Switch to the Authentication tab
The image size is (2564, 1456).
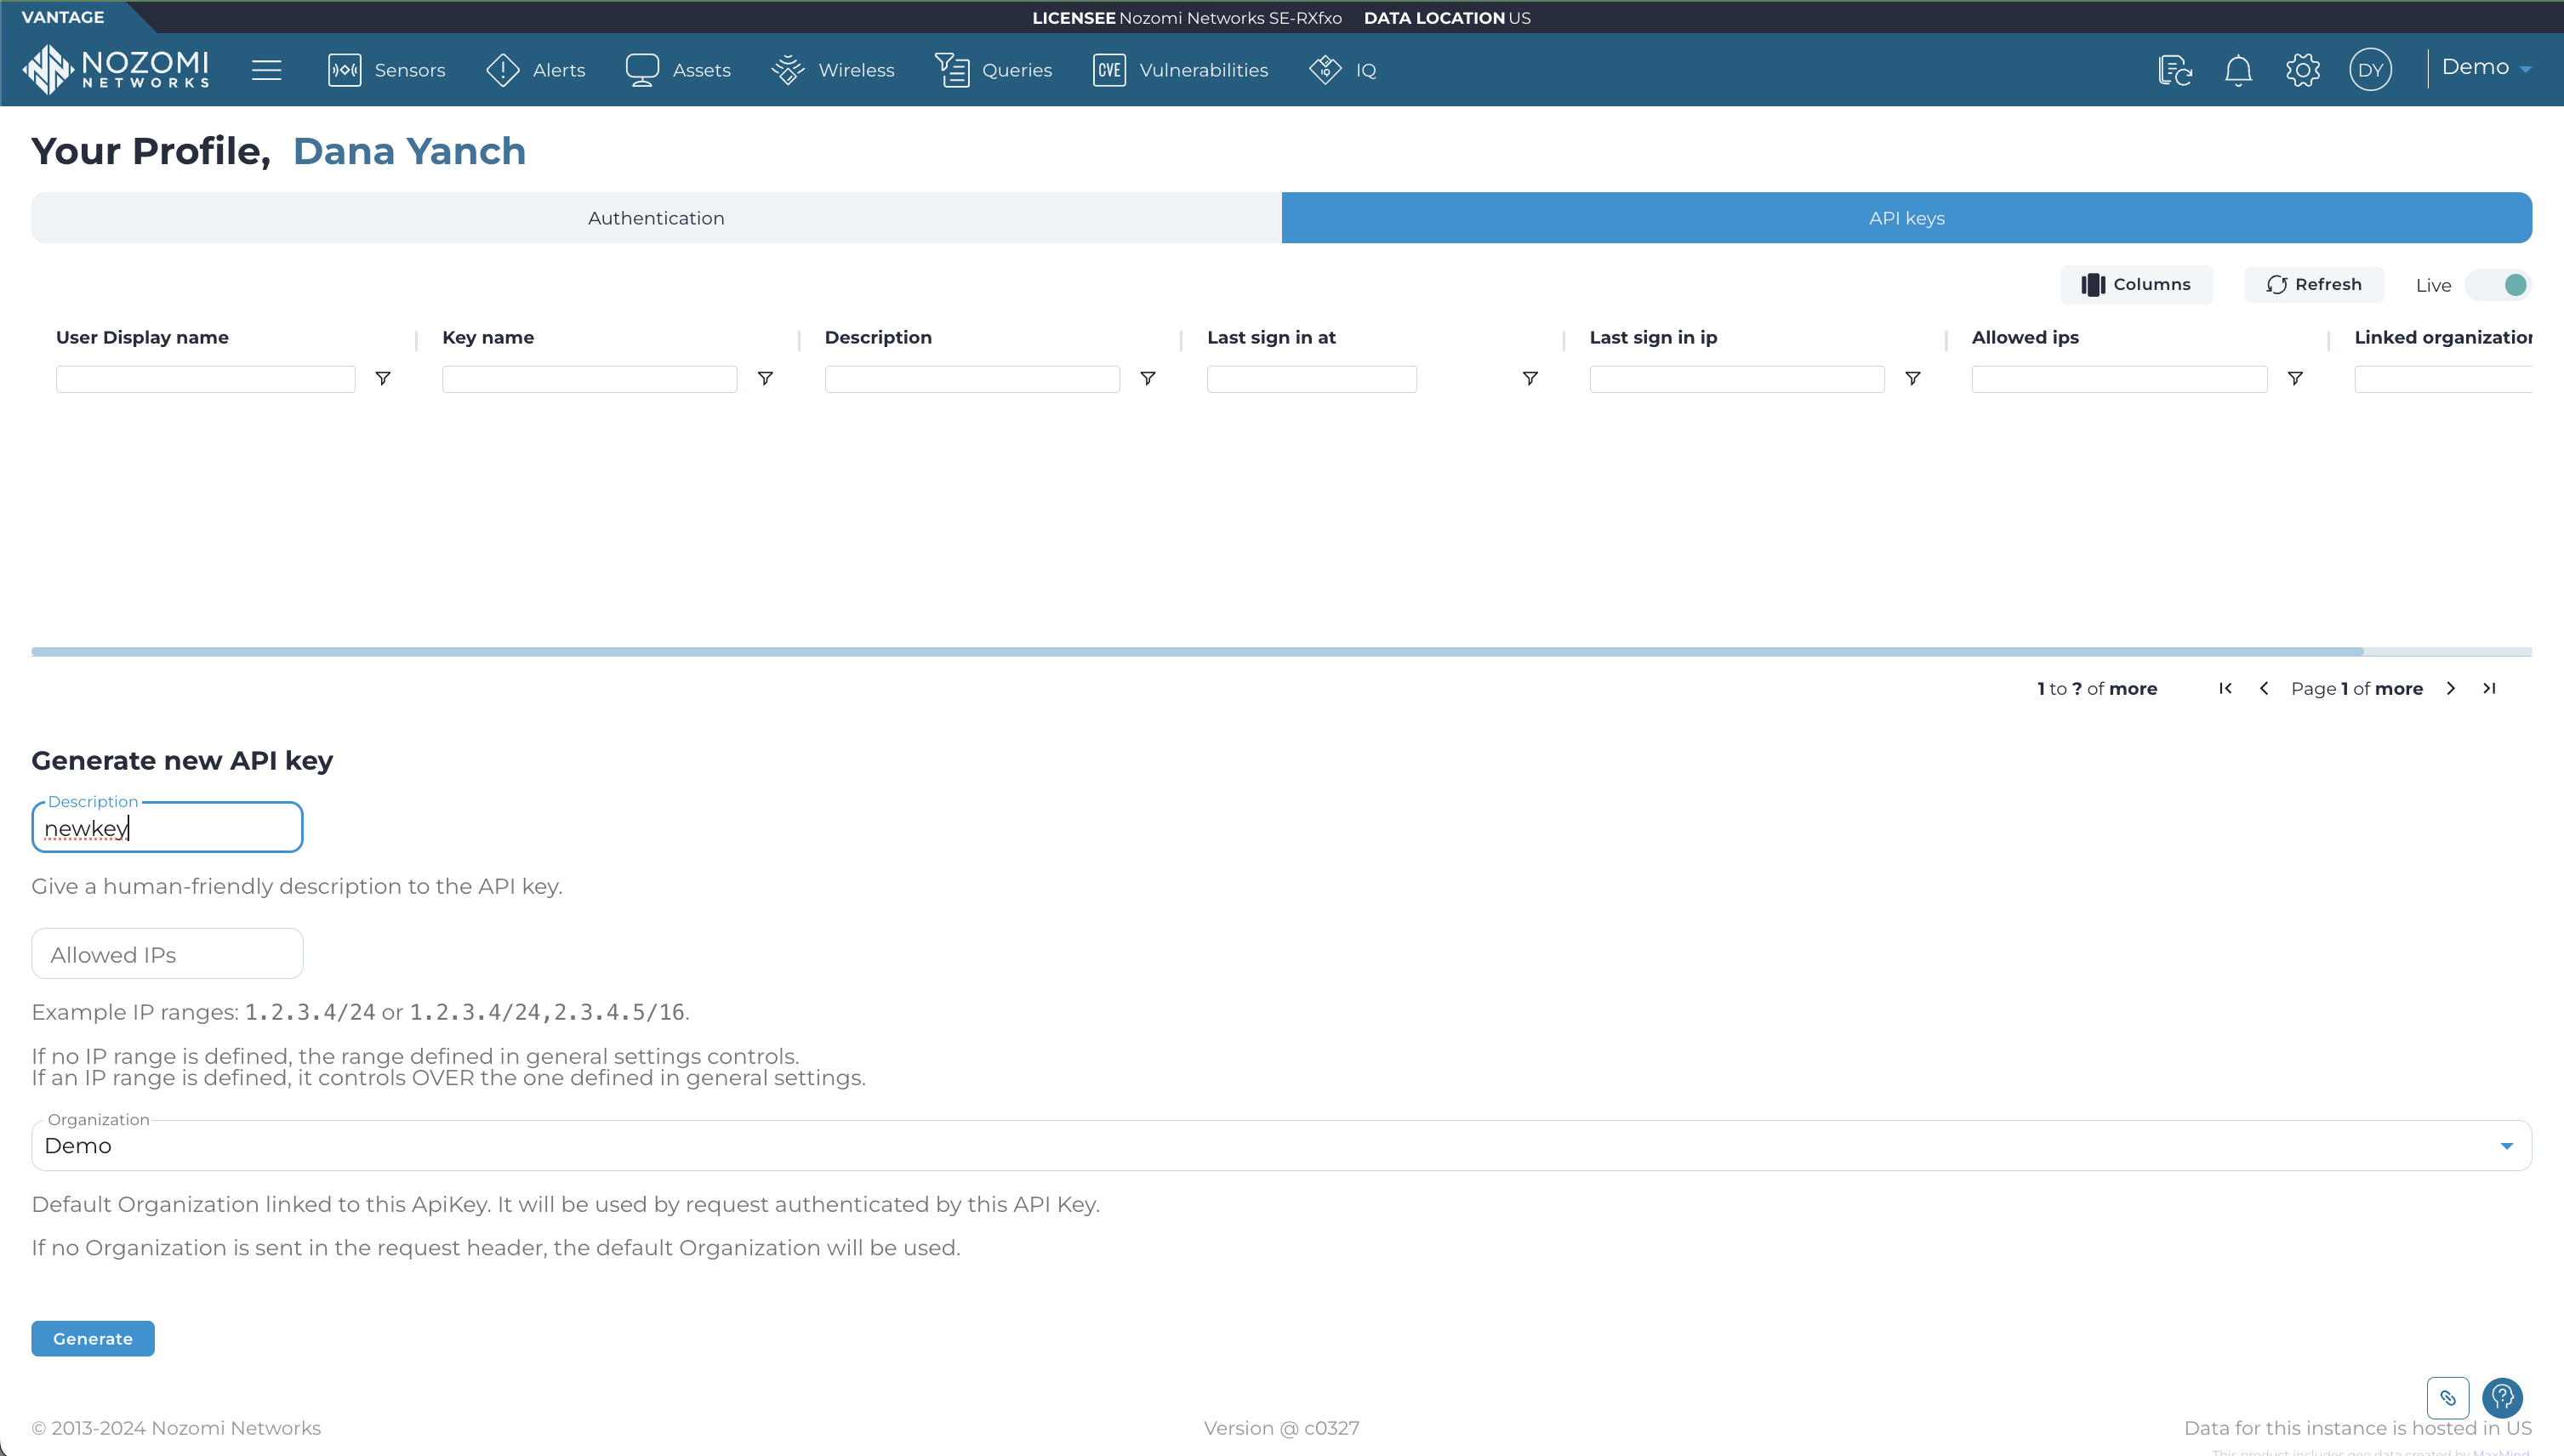click(x=656, y=218)
